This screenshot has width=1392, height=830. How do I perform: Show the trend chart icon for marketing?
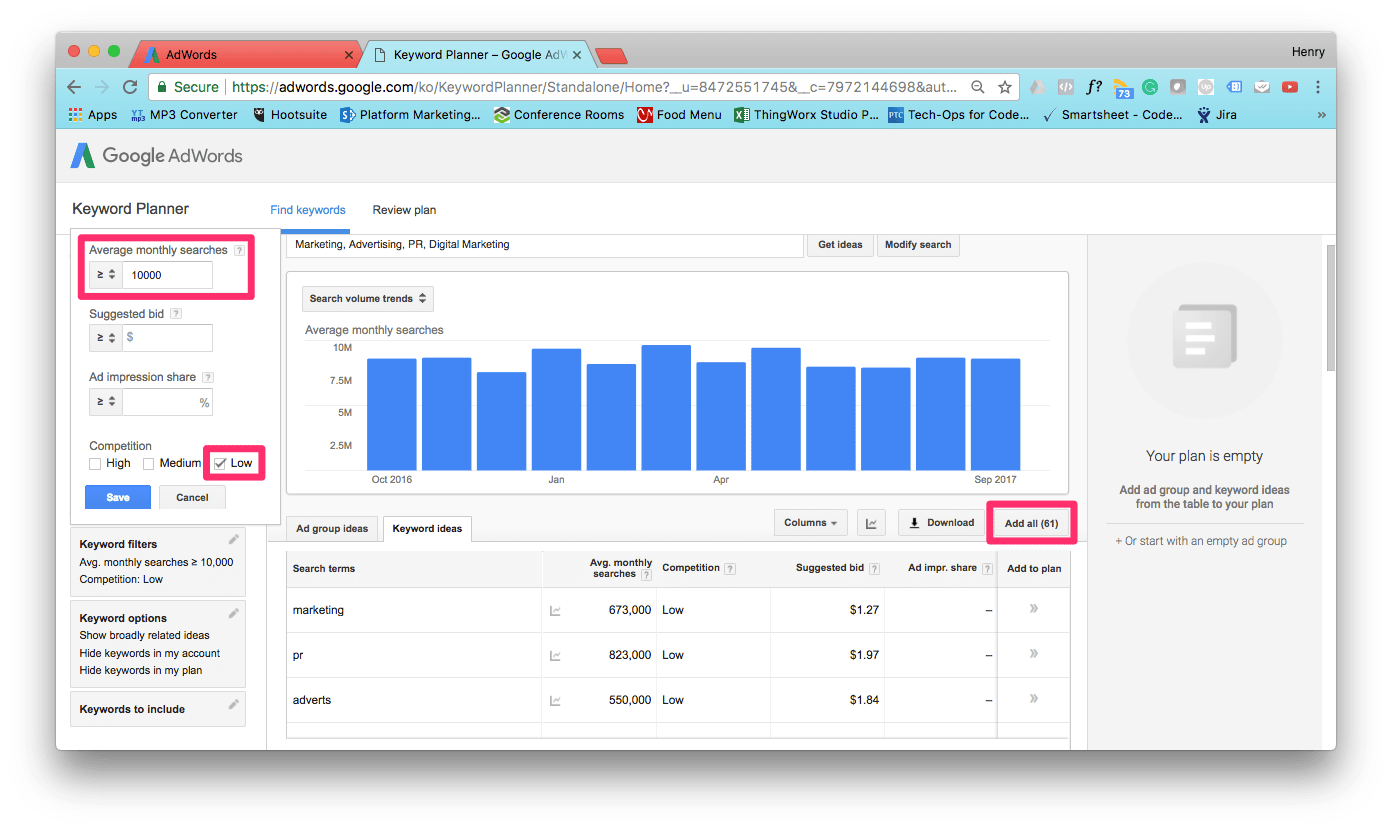tap(555, 610)
